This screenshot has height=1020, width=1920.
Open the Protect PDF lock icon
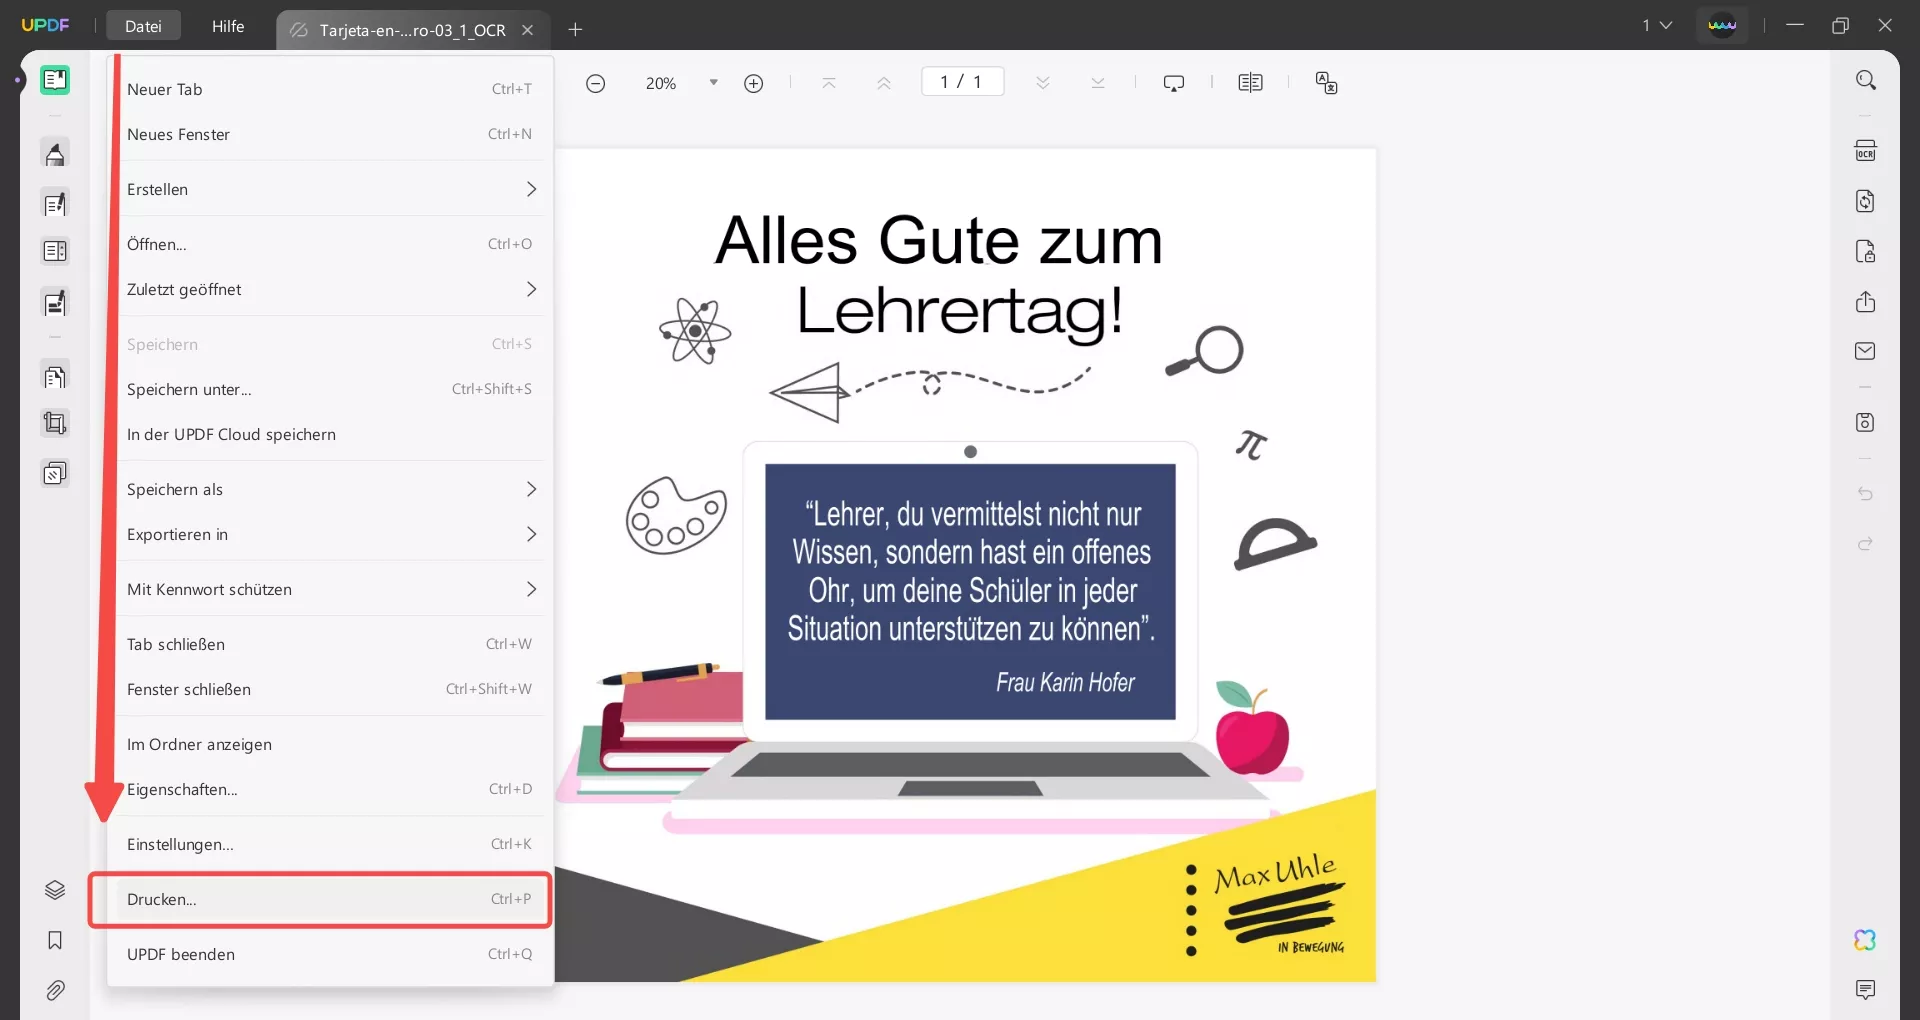coord(1866,251)
